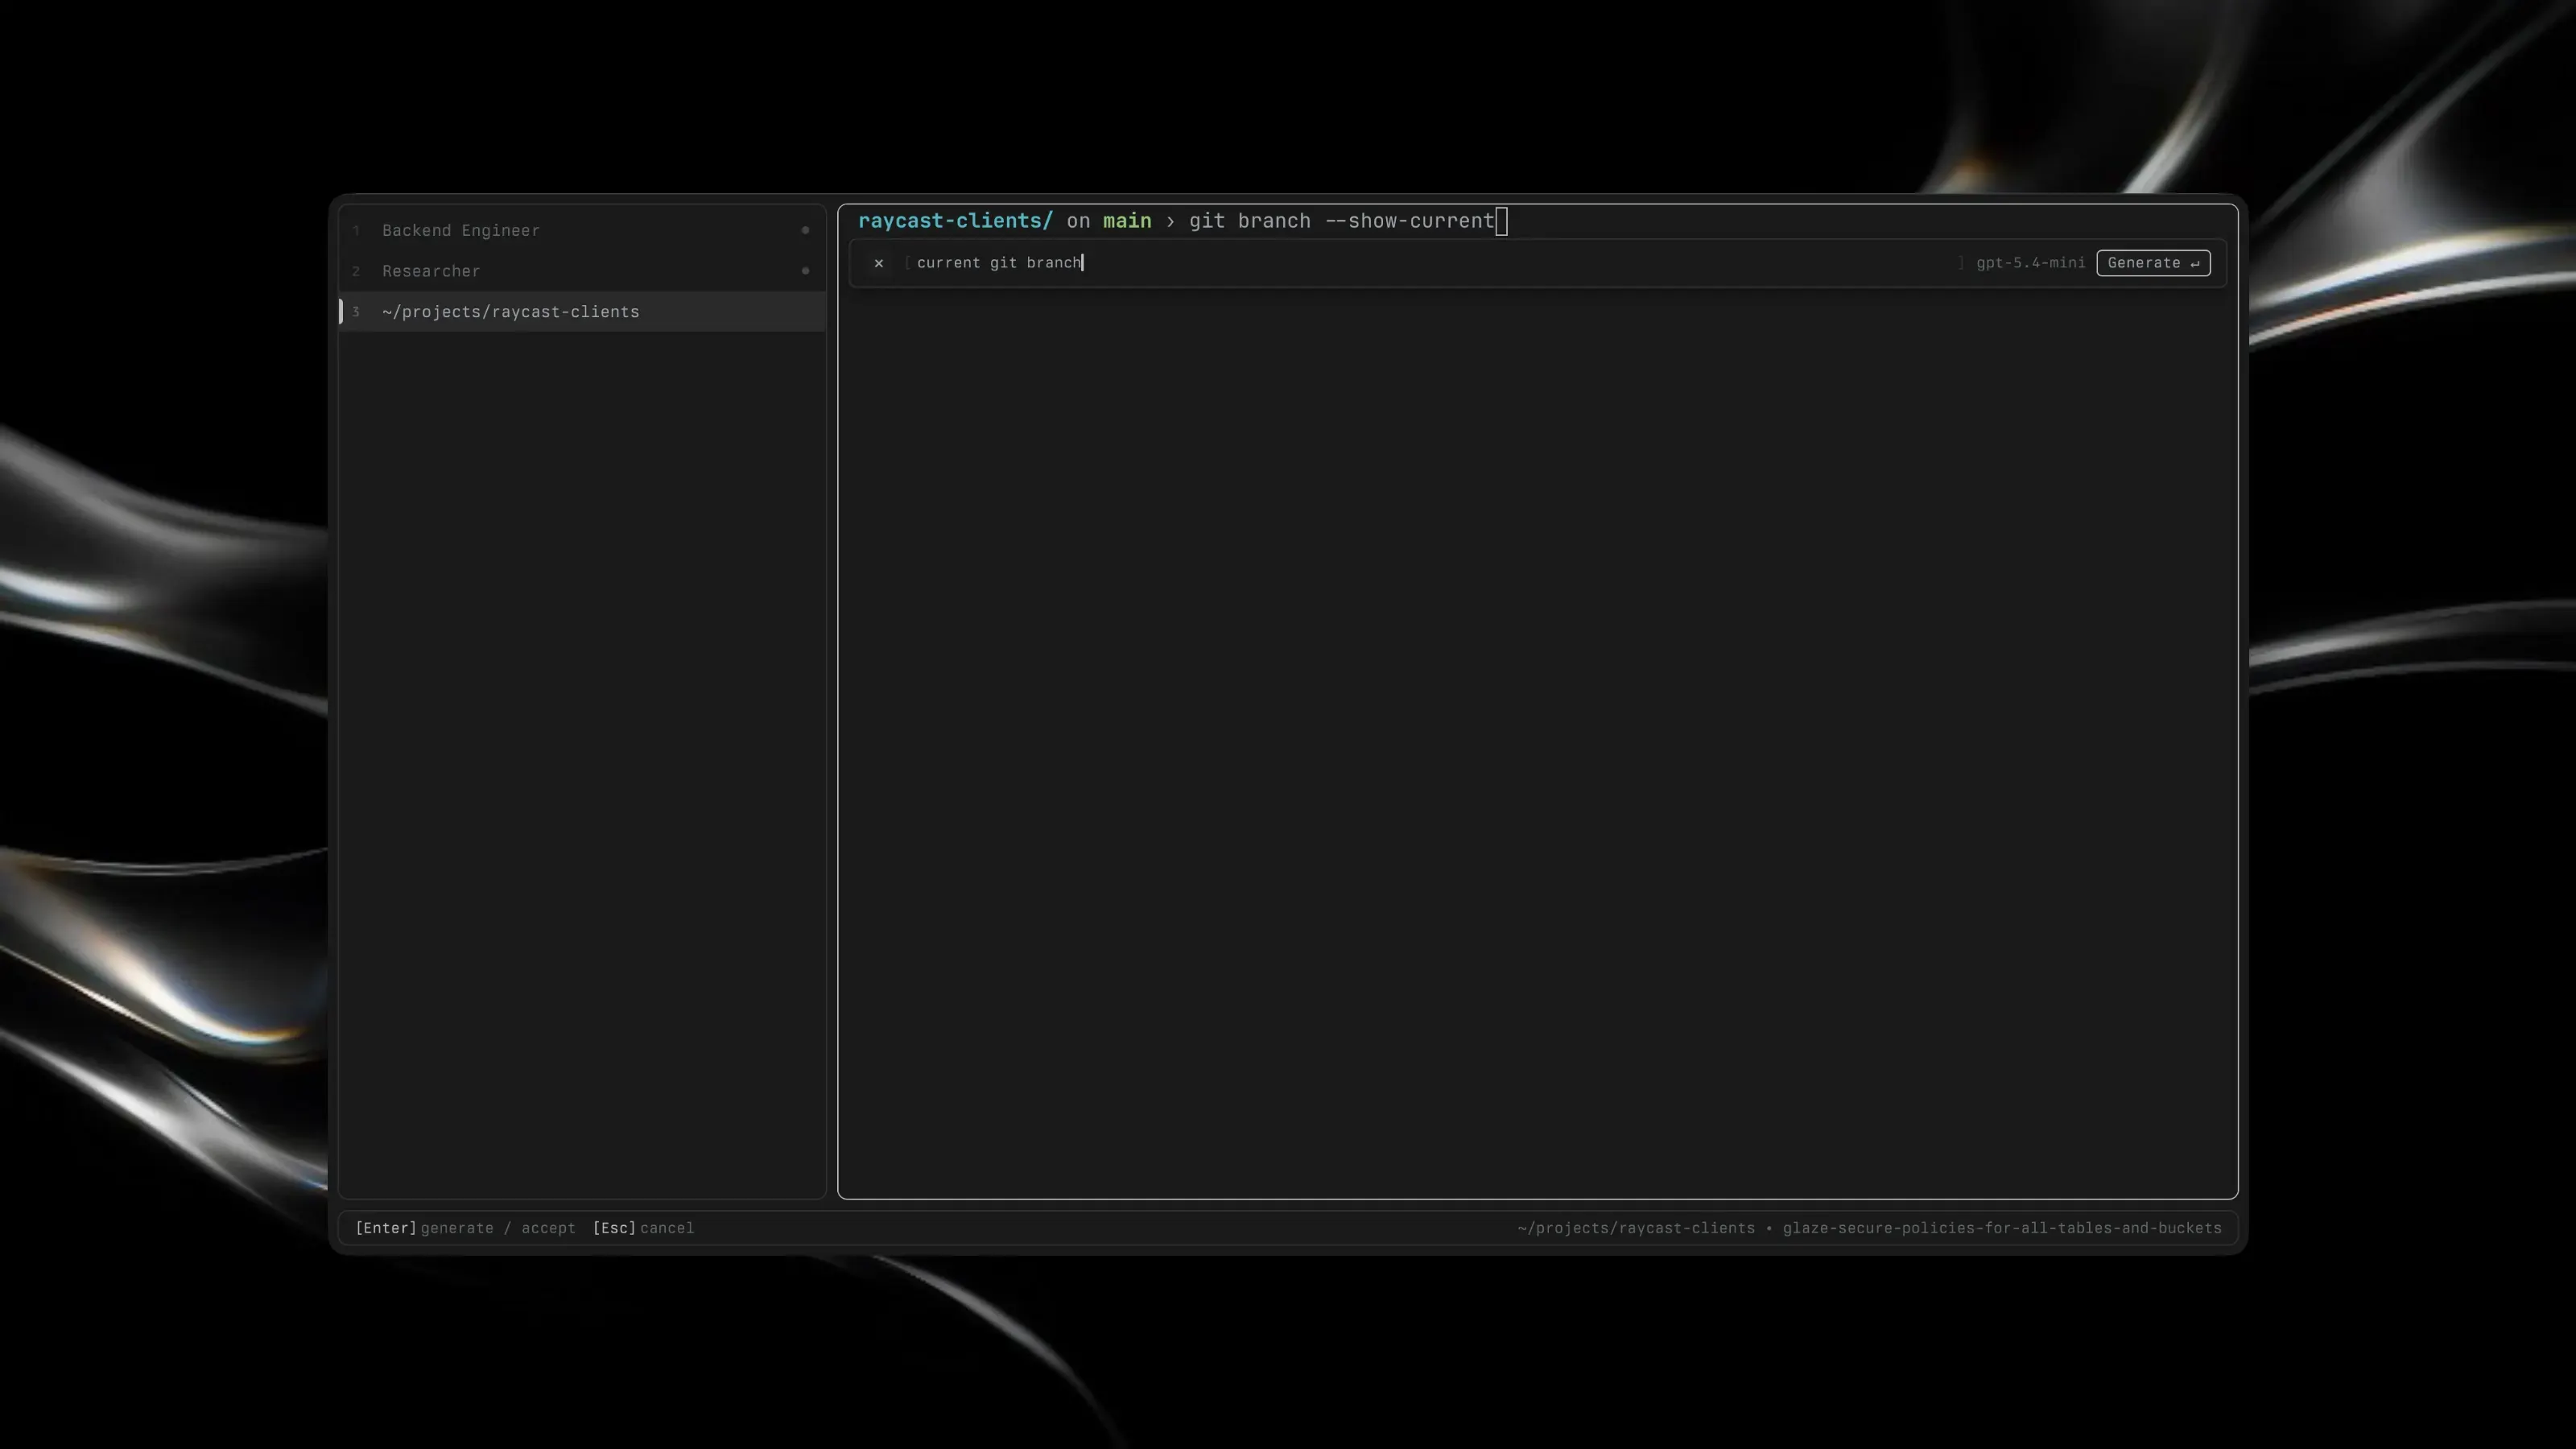Click the ~/projects/raycast-clients status bar path
2576x1449 pixels.
click(1635, 1228)
